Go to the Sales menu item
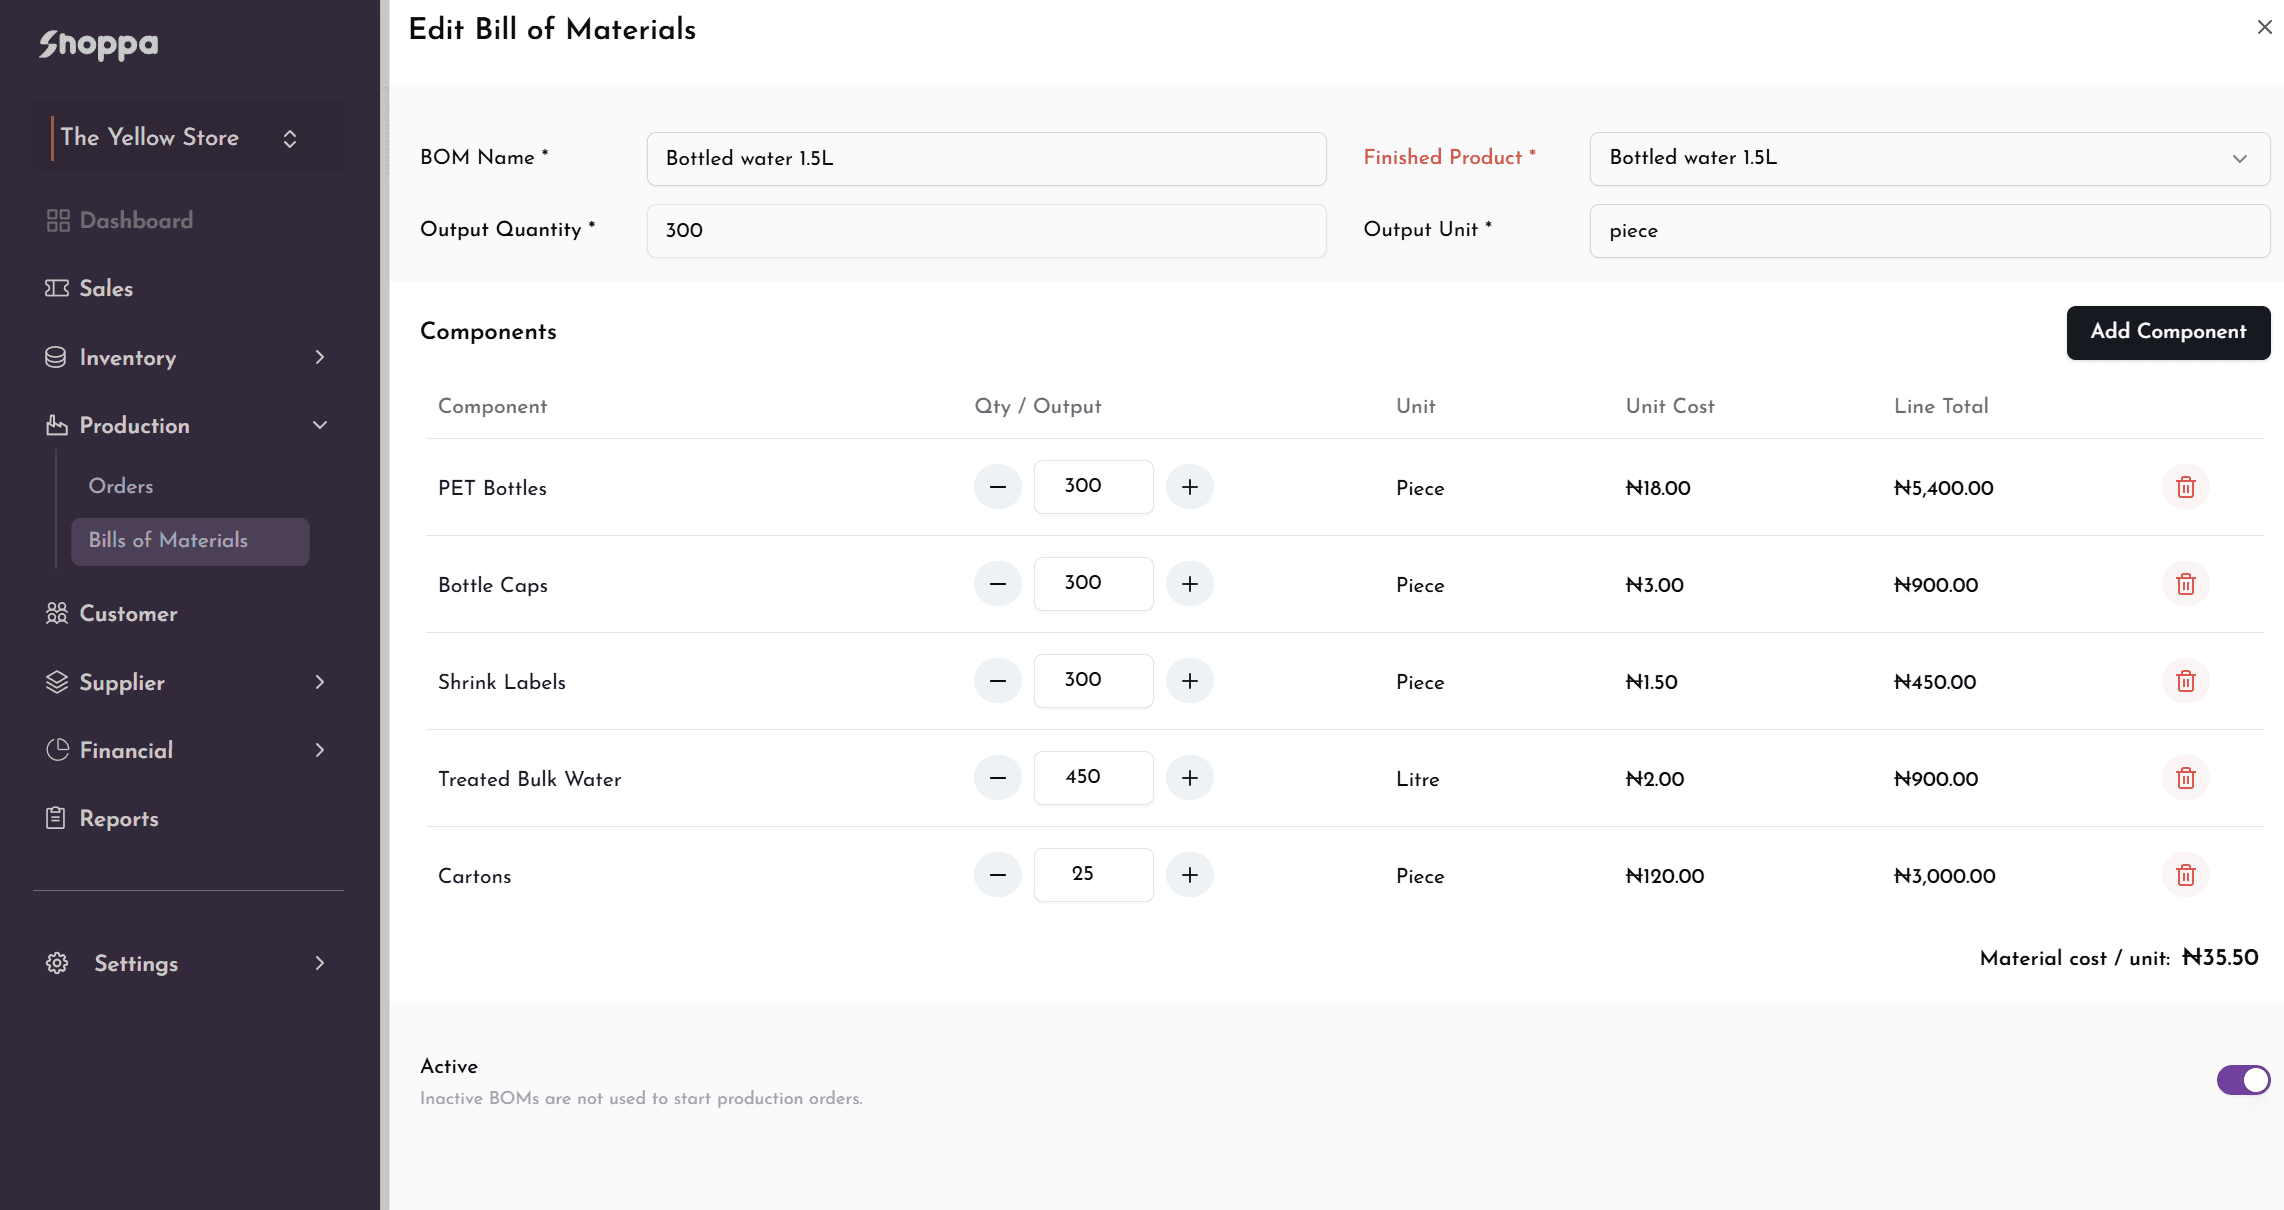 (106, 288)
